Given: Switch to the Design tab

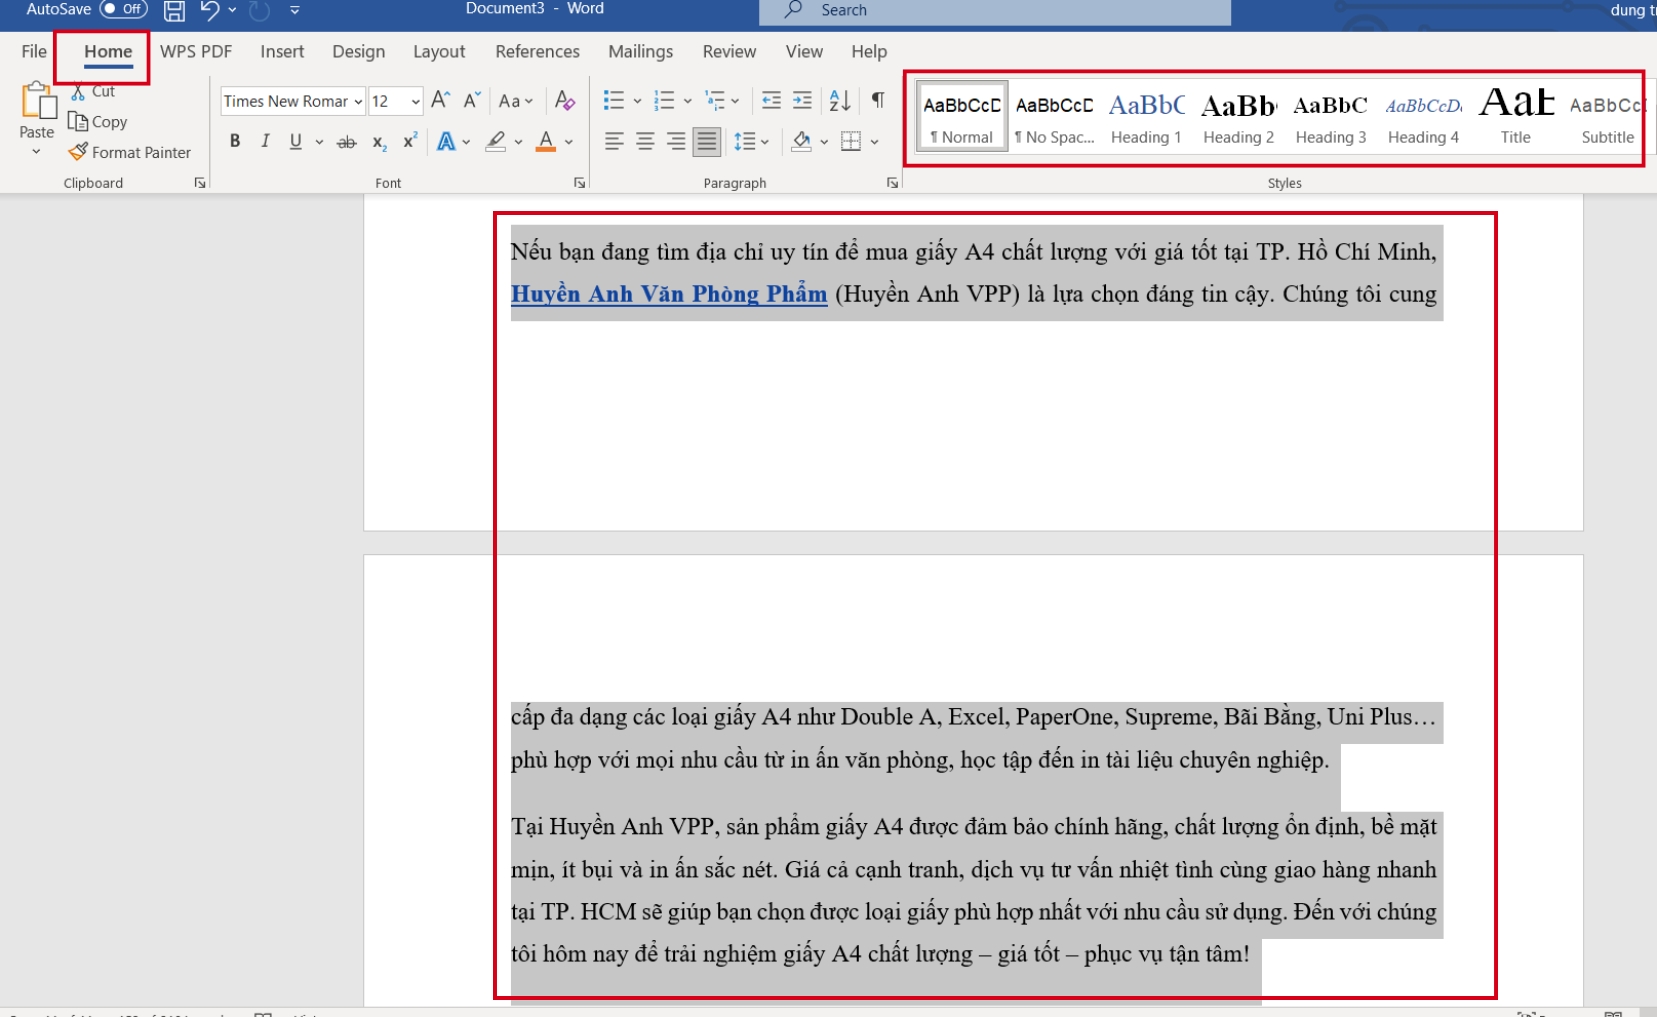Looking at the screenshot, I should tap(358, 52).
